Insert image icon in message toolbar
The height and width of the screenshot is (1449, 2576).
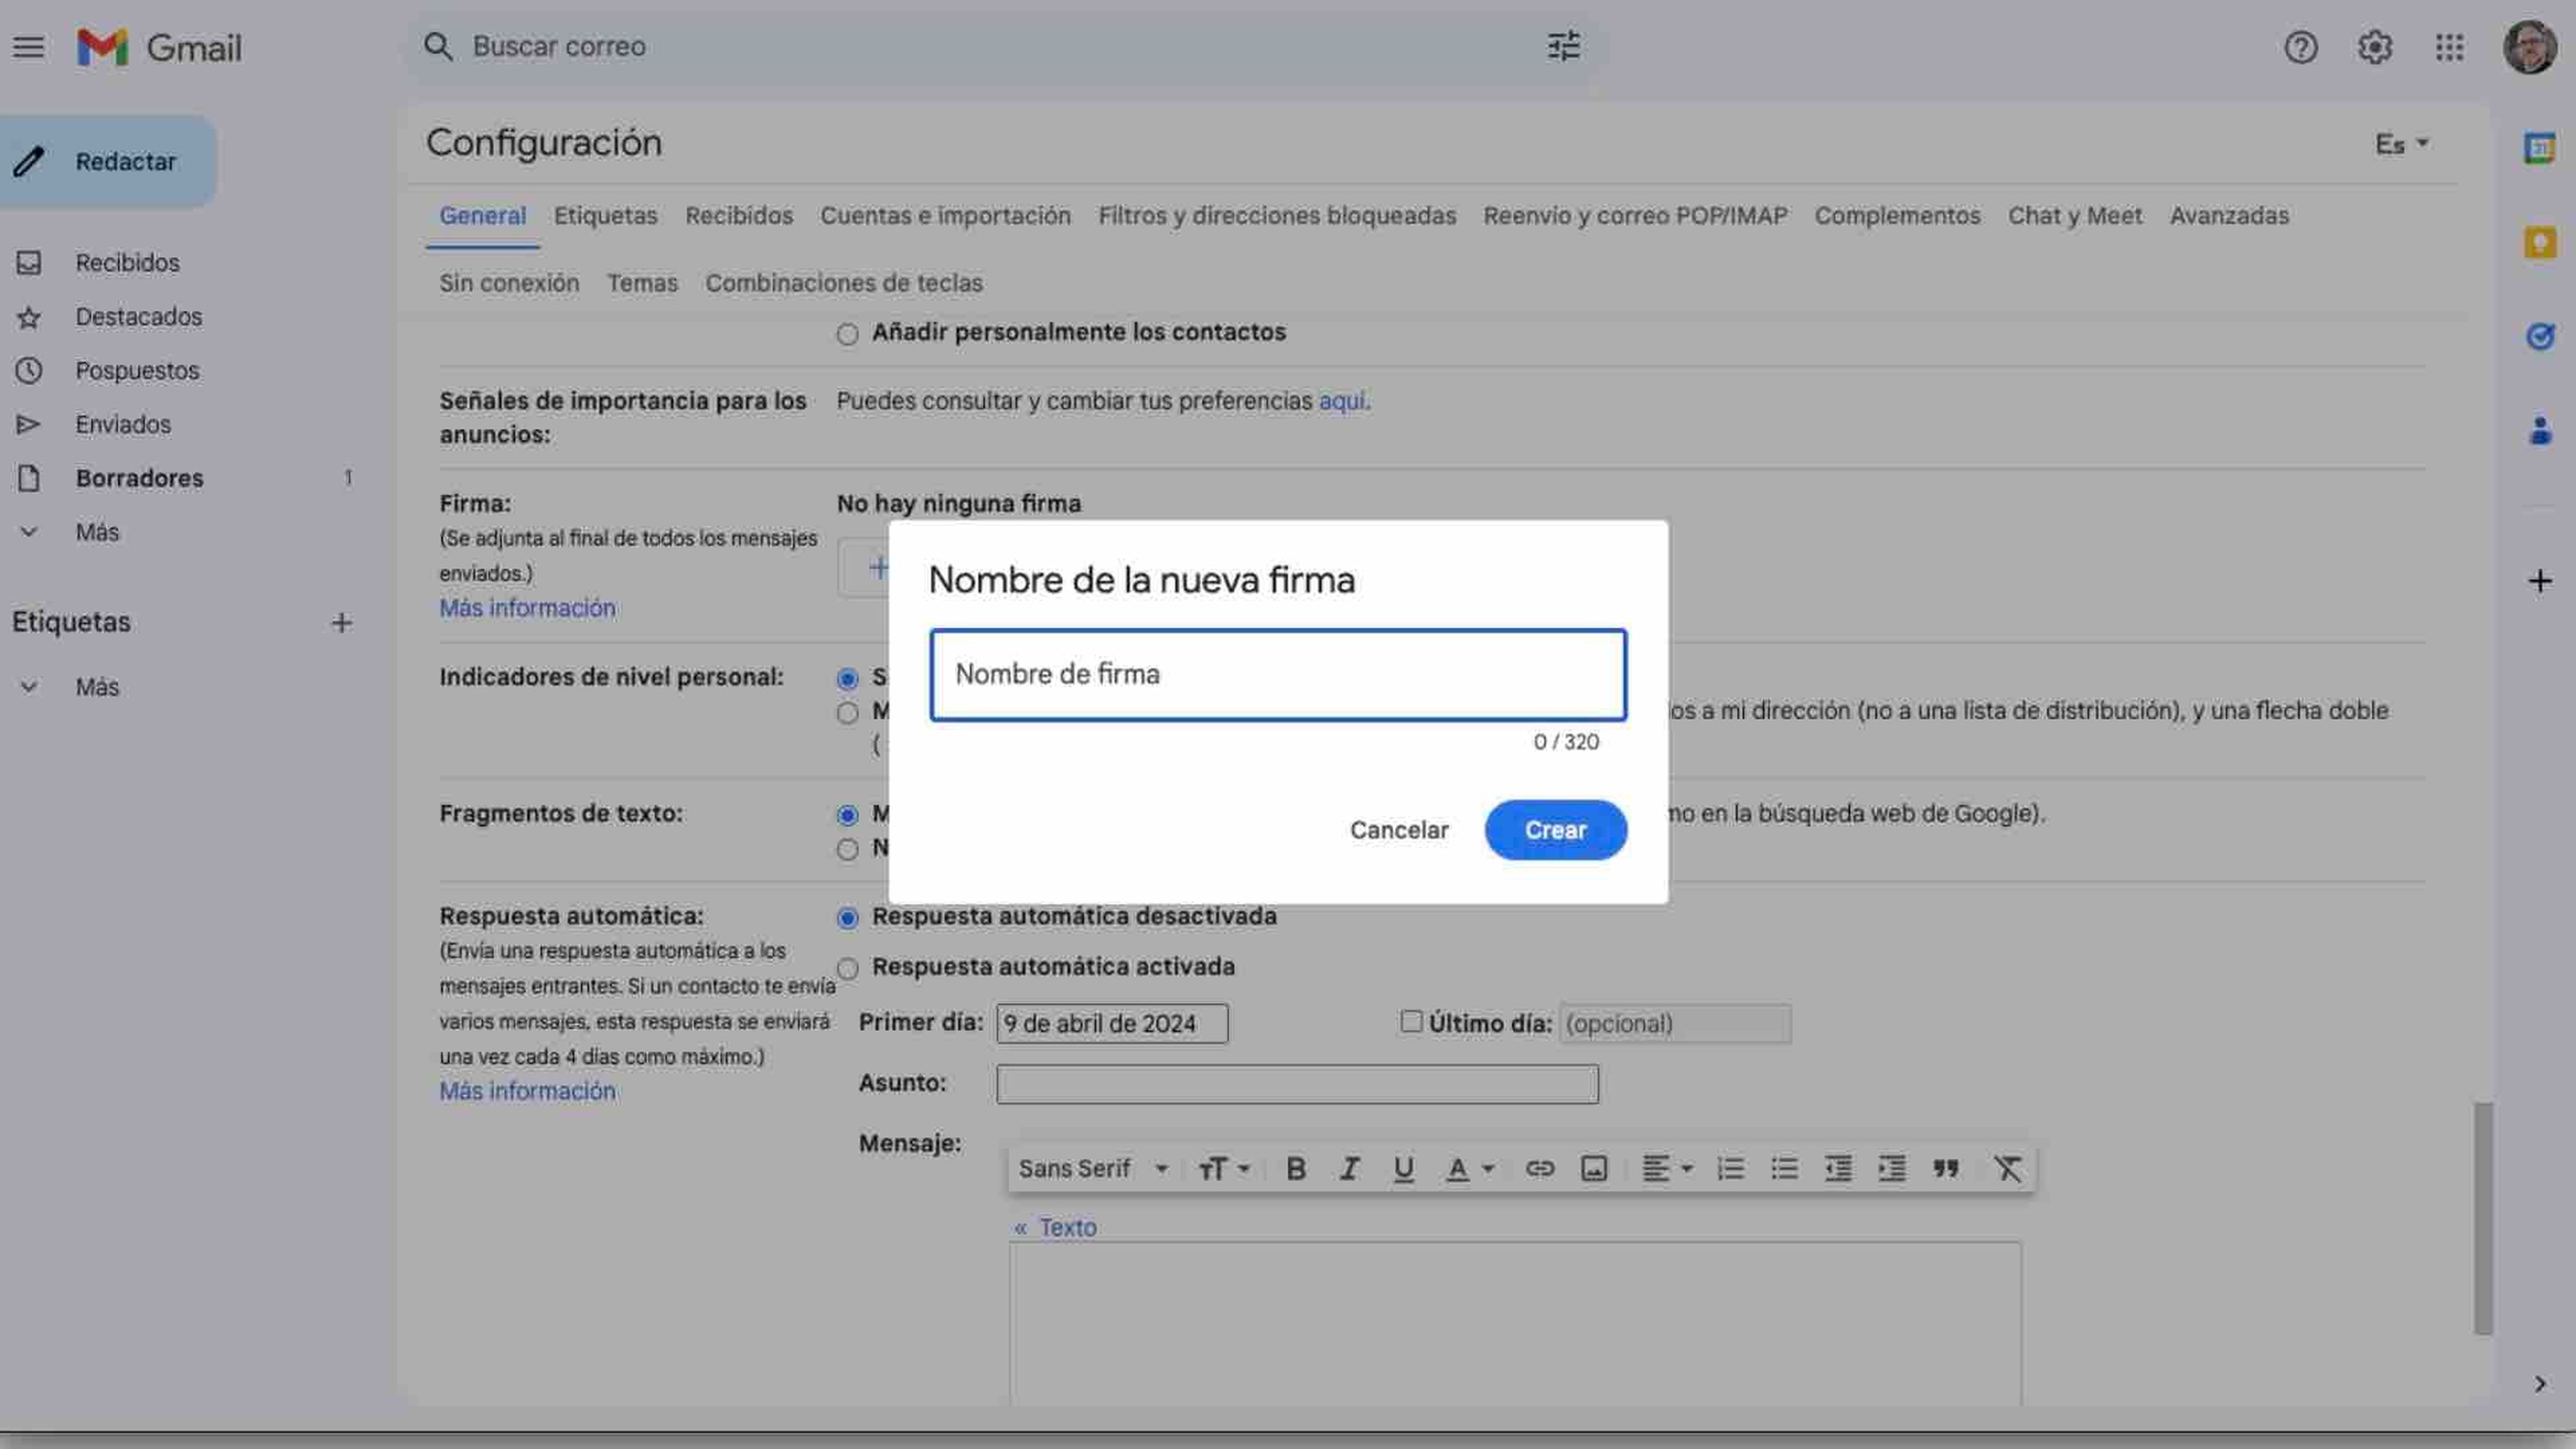pyautogui.click(x=1593, y=1168)
